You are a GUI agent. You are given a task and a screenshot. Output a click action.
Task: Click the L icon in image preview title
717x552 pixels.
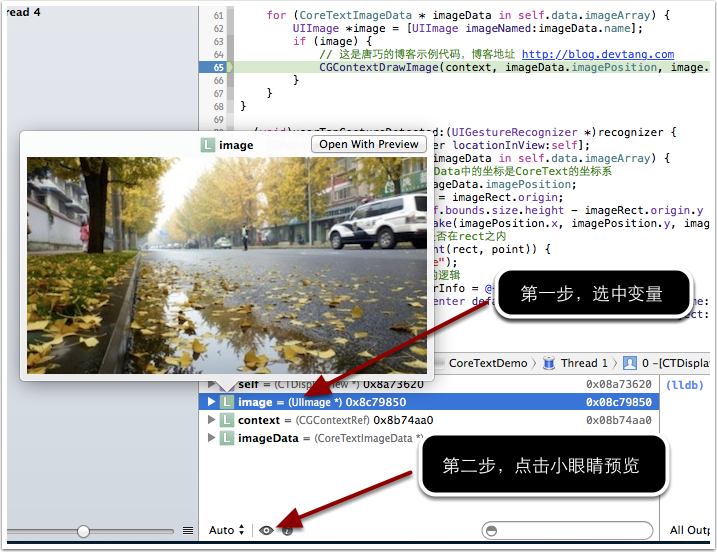click(208, 145)
